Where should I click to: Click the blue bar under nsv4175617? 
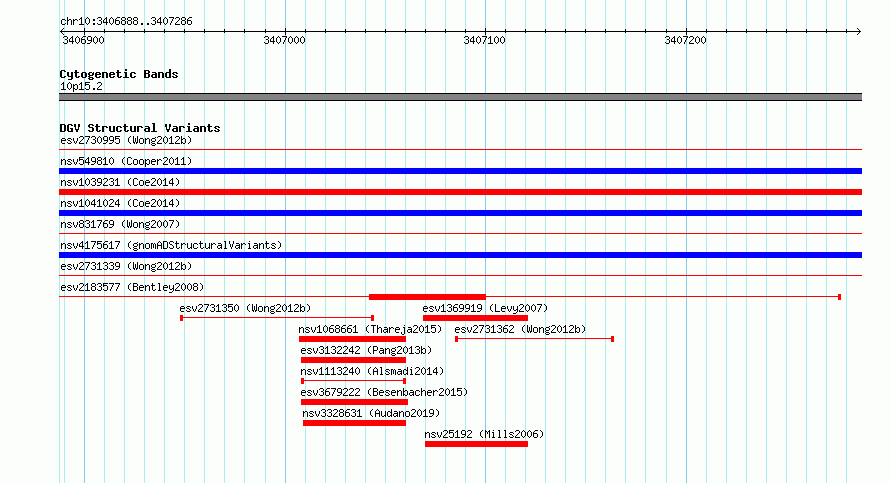pos(460,255)
